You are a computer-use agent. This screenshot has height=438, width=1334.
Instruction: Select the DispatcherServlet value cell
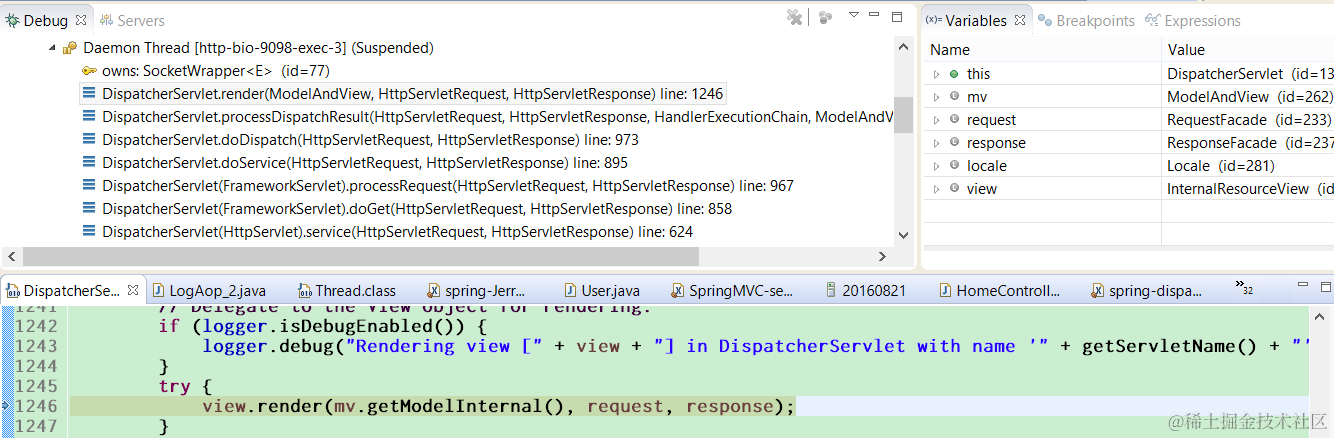1248,74
